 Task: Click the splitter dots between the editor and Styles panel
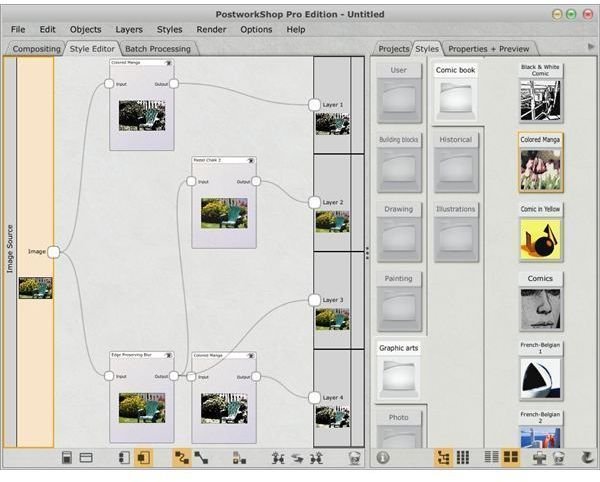pyautogui.click(x=367, y=253)
